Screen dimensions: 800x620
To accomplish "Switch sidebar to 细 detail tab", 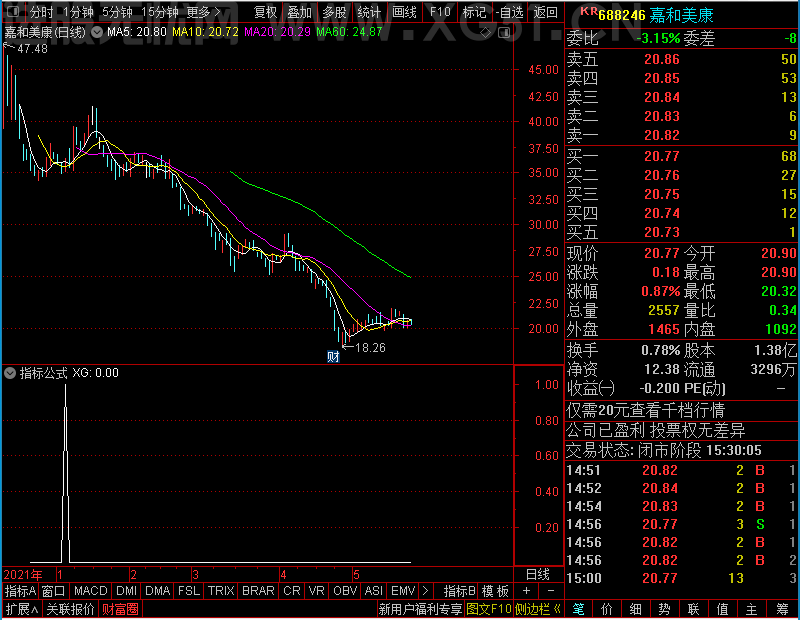I will [635, 609].
